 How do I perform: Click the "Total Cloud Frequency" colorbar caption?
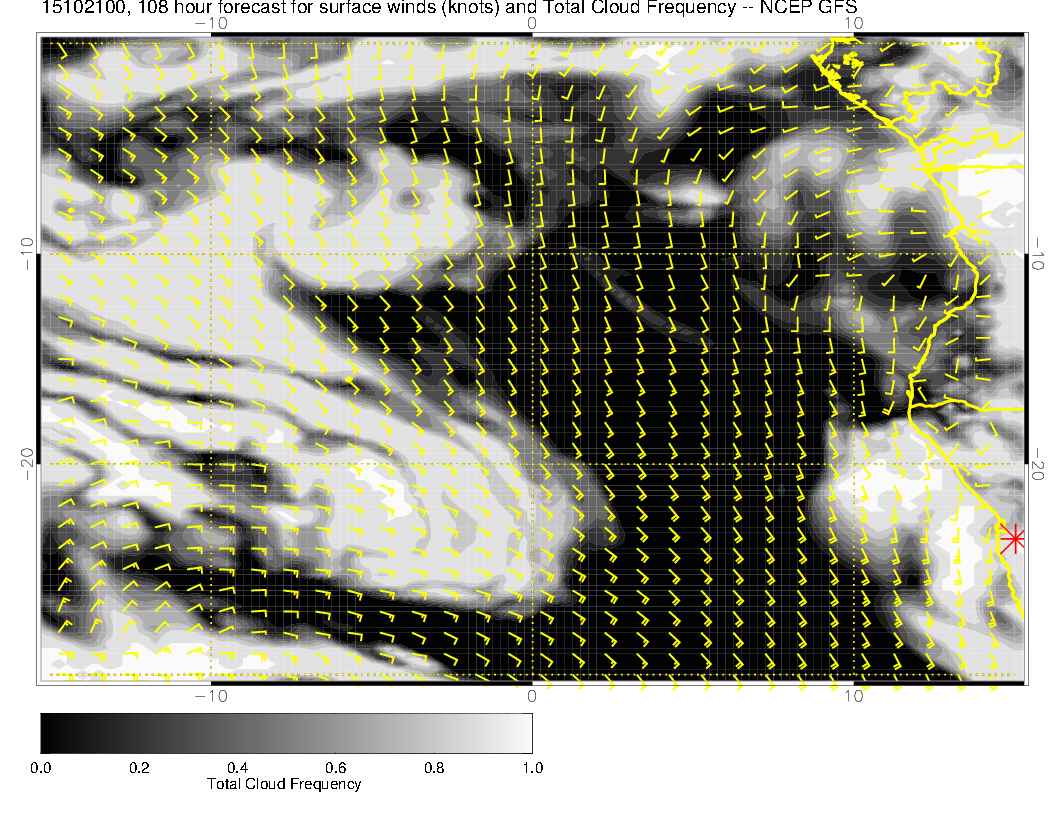click(284, 784)
